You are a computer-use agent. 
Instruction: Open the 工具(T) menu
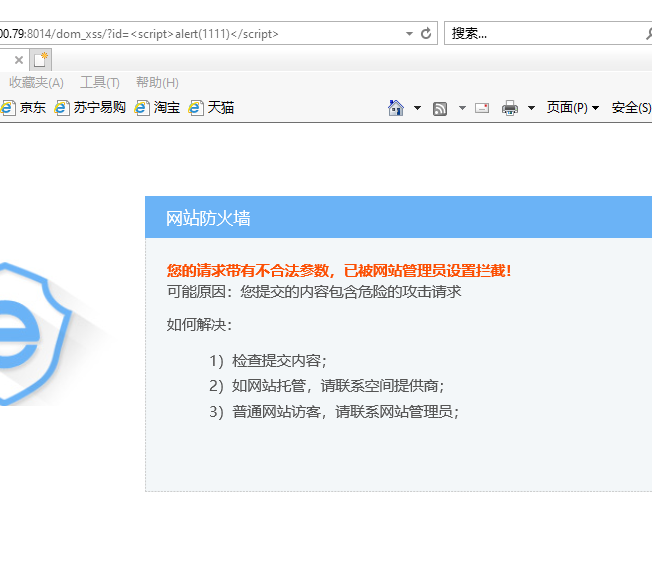tap(100, 83)
